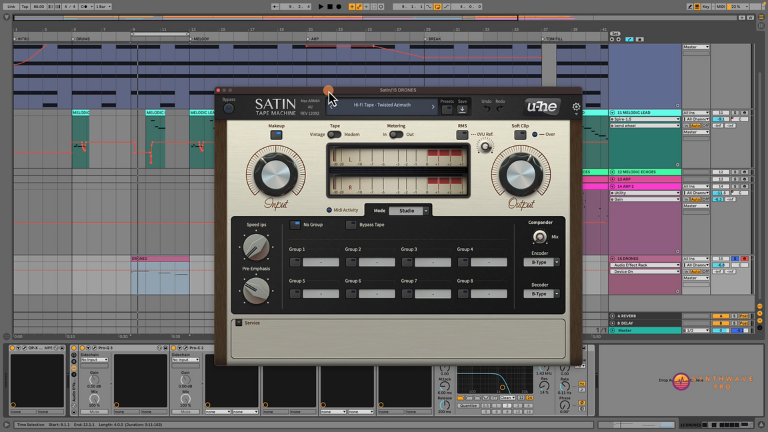Click the large Input knob

(x=276, y=174)
